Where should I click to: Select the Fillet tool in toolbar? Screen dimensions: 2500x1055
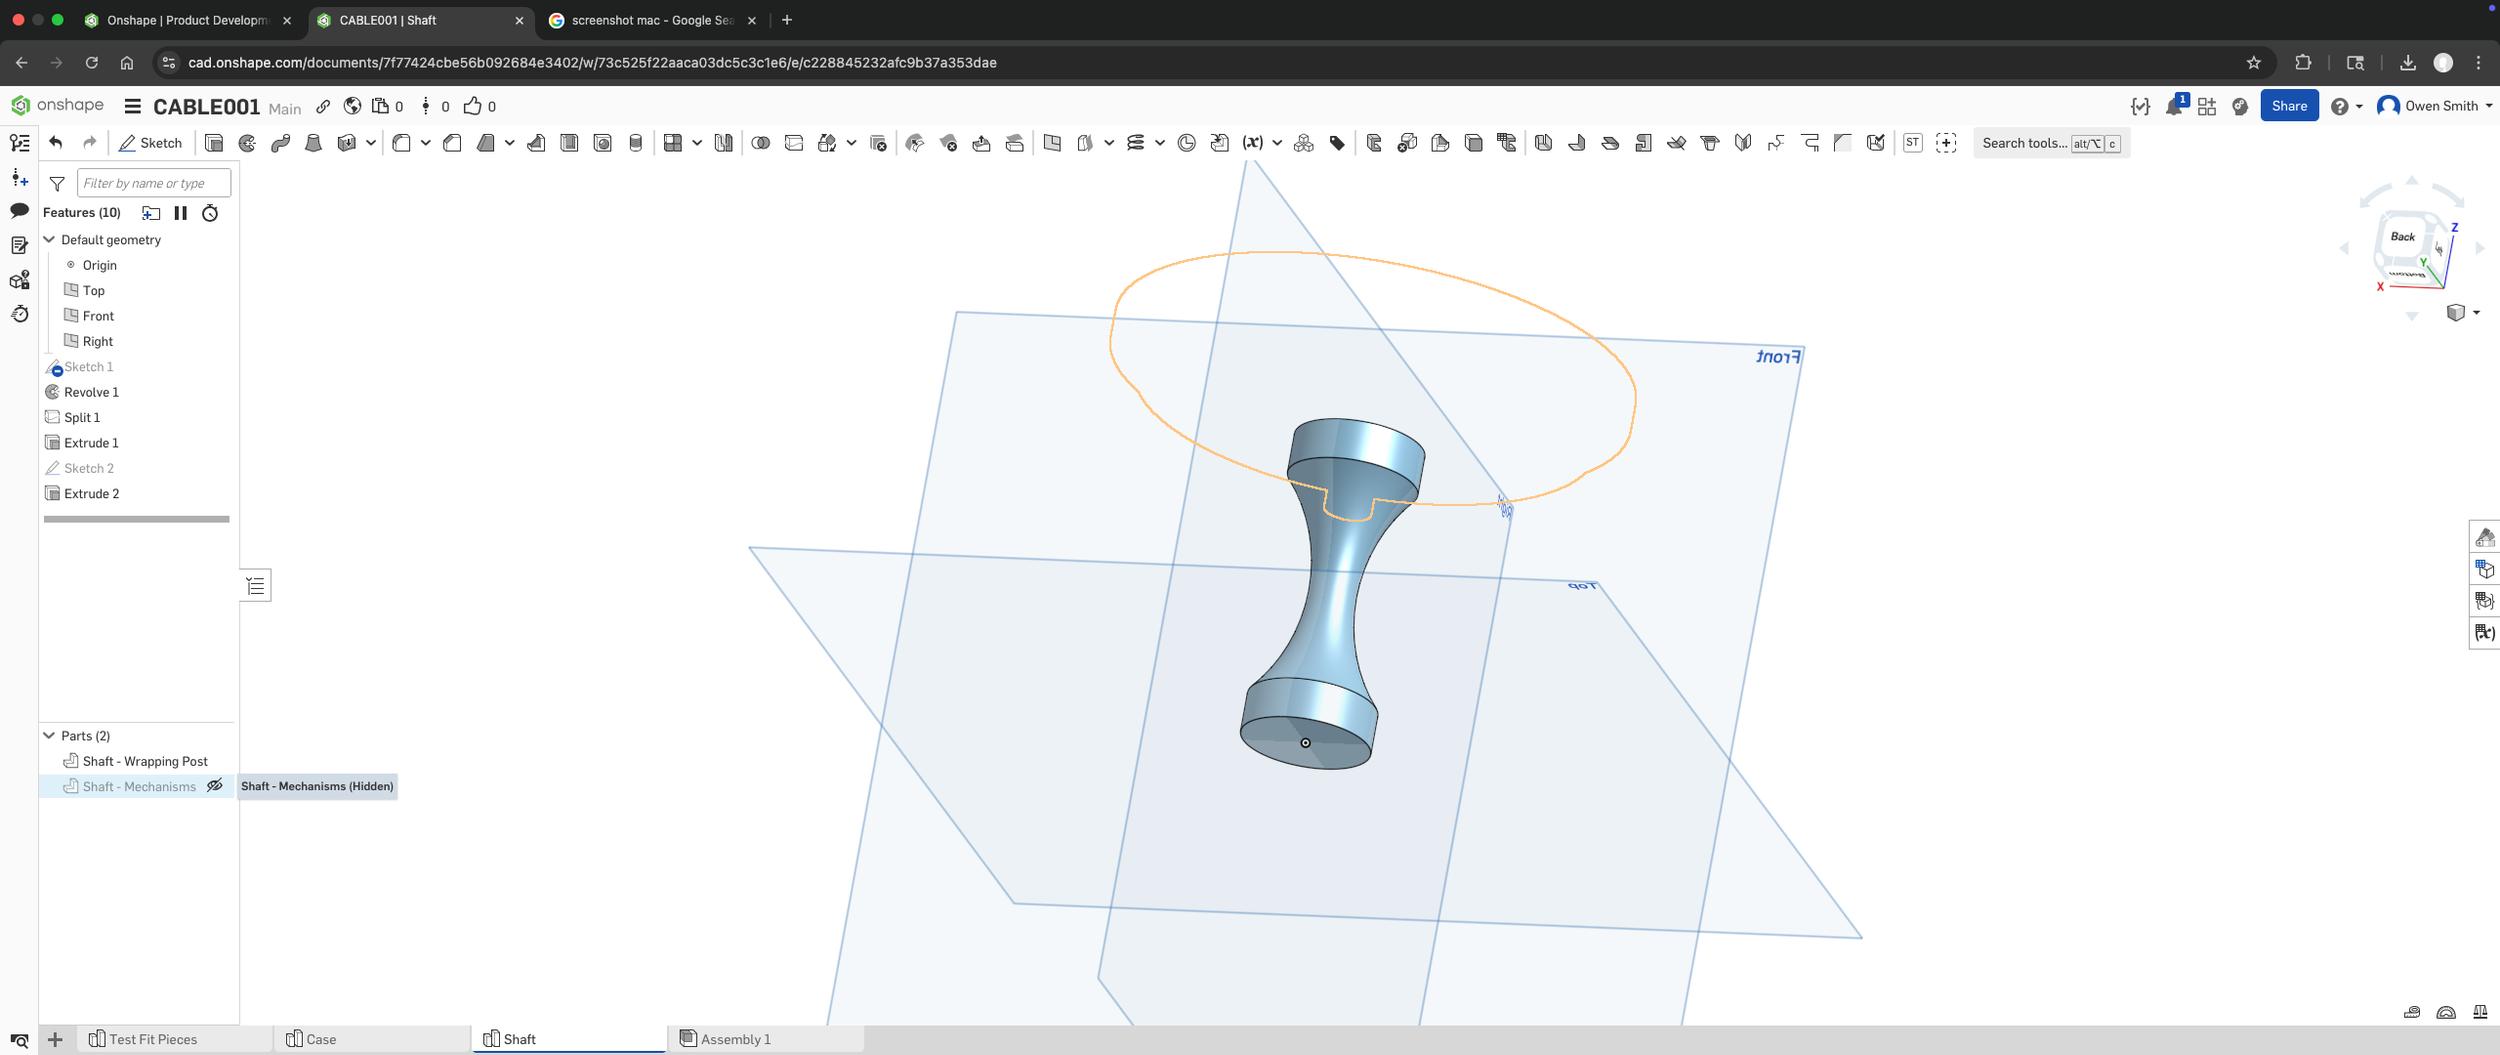point(401,143)
